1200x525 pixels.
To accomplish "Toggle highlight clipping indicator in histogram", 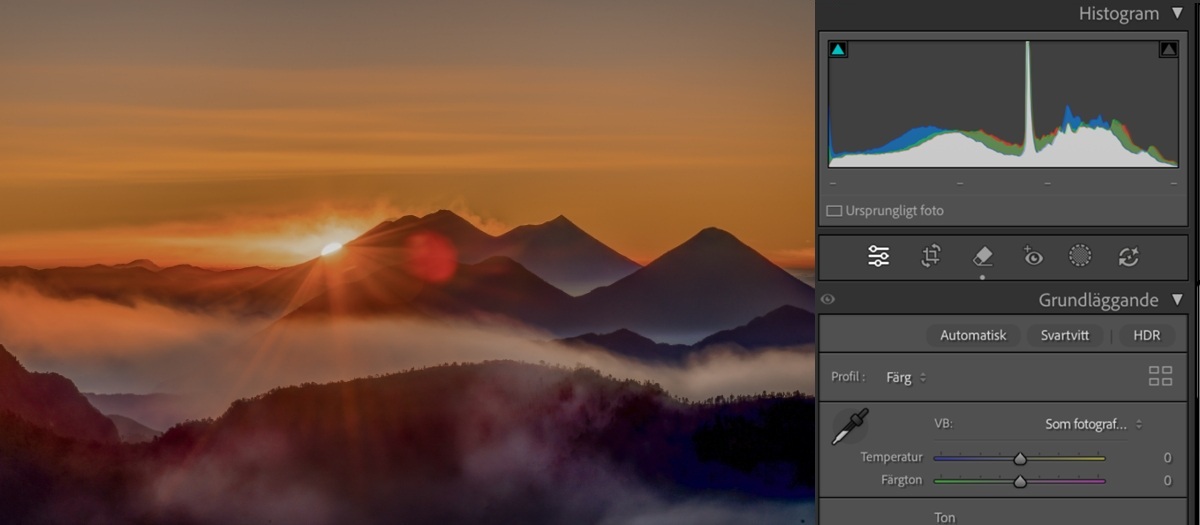I will [1167, 49].
